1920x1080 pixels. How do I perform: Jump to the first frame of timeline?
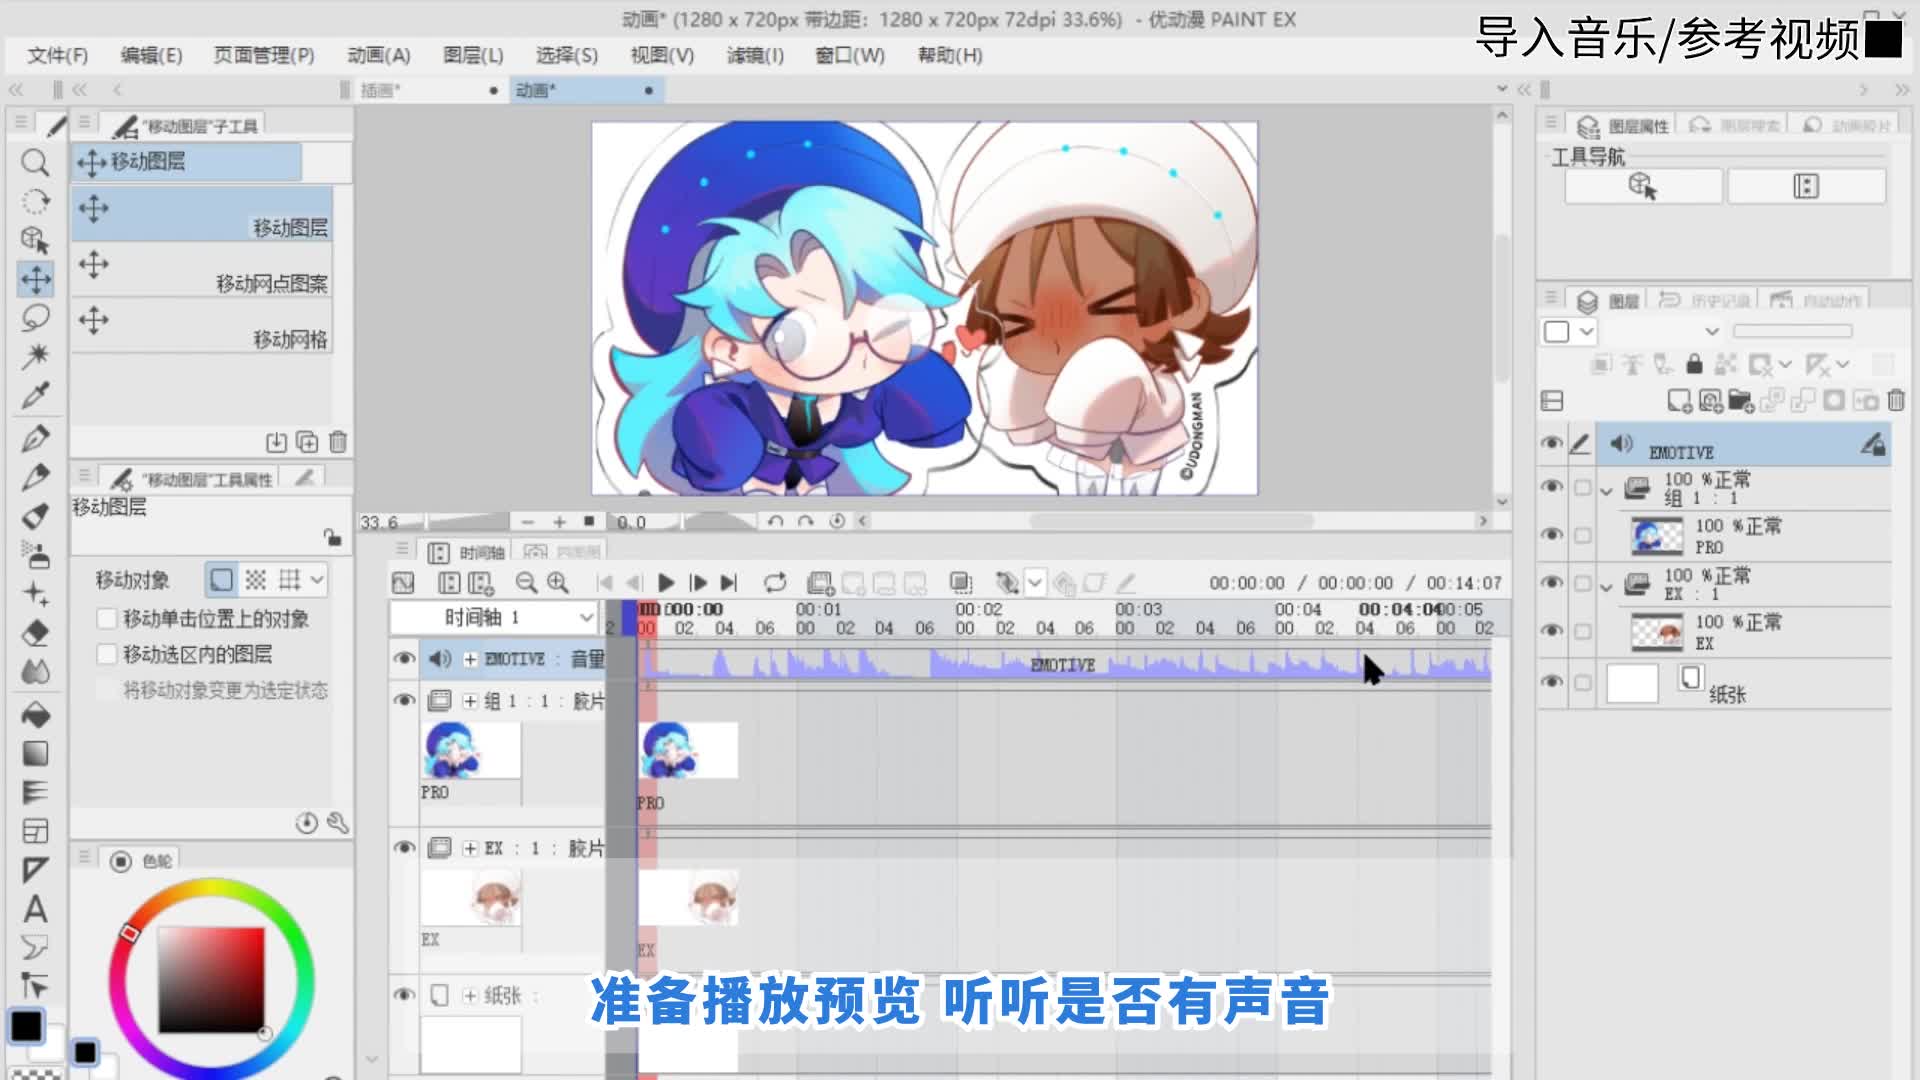tap(604, 582)
